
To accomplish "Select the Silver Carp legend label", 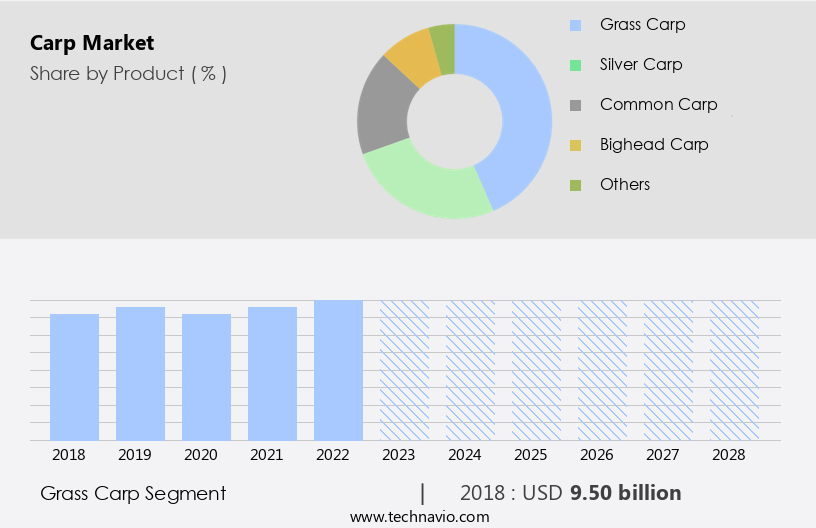I will pos(641,64).
